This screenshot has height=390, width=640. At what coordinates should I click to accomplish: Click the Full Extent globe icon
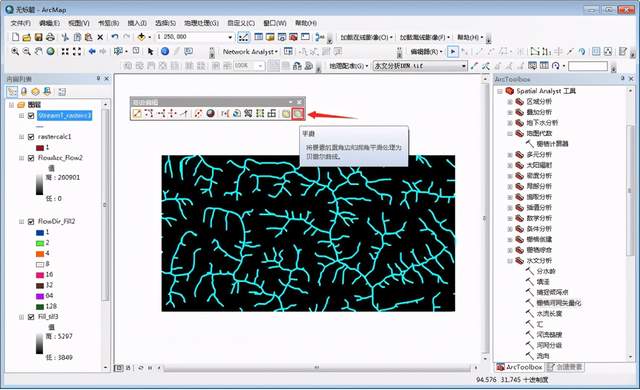point(50,51)
